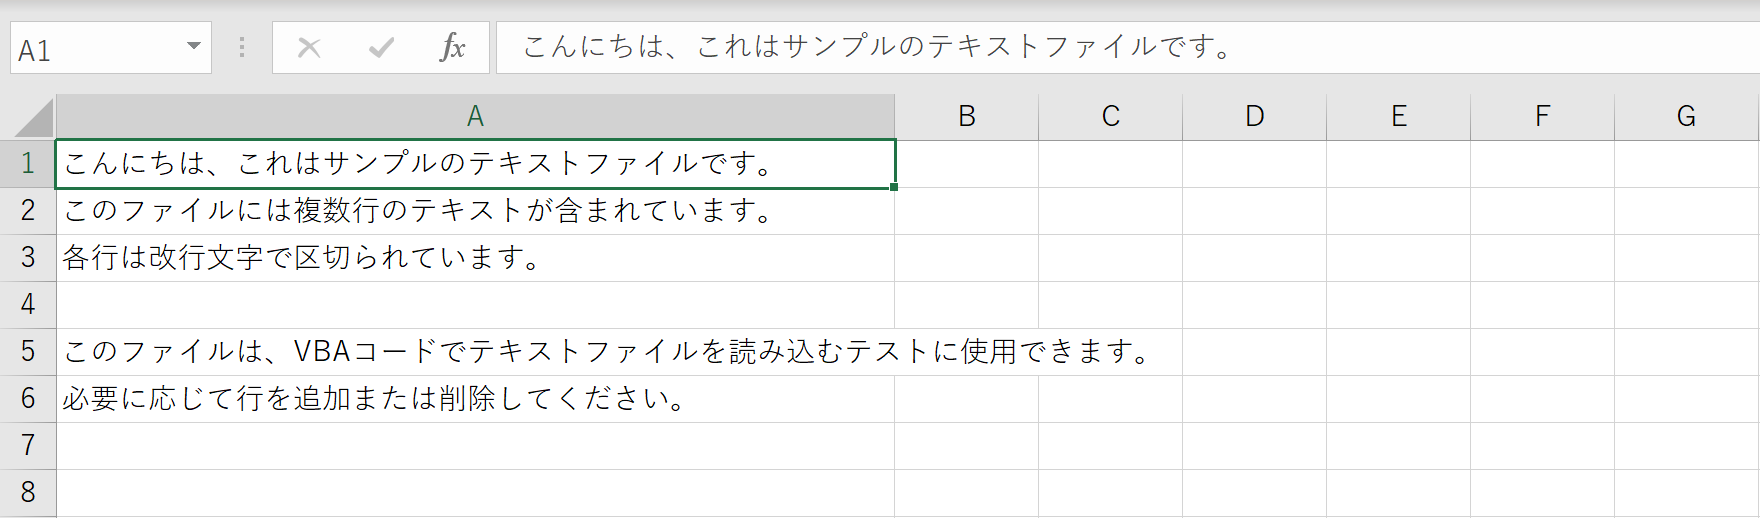
Task: Select column G header
Action: point(1687,117)
